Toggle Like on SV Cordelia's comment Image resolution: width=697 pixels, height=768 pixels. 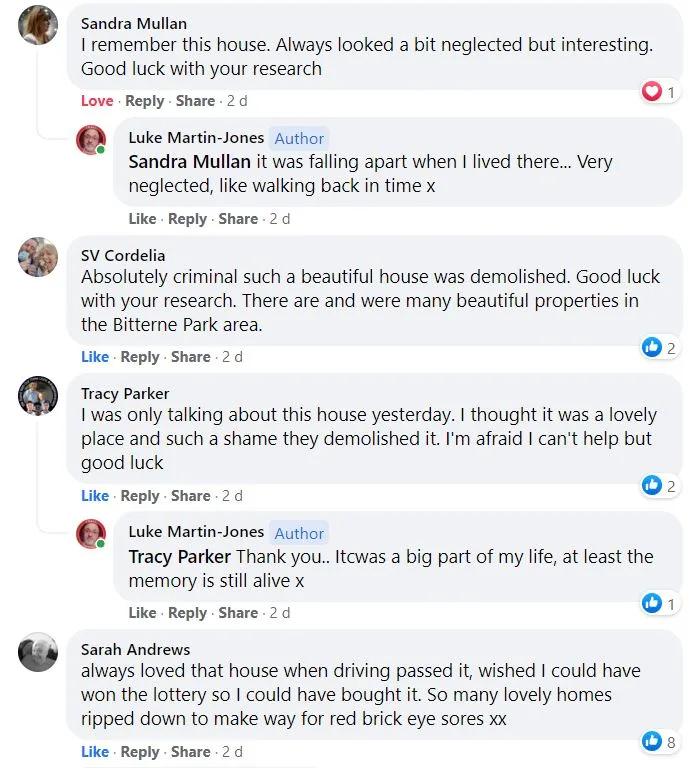95,357
